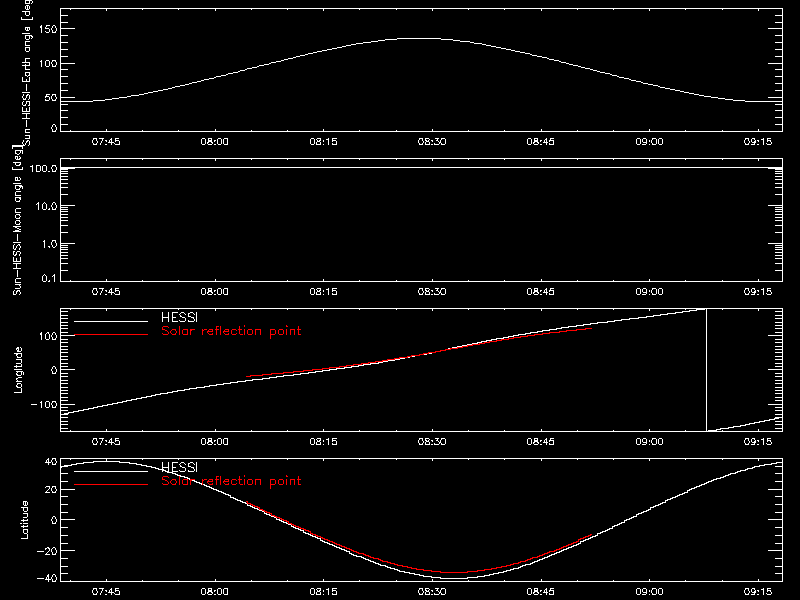
Task: Click HESSI legend label in Longitude plot
Action: [180, 318]
